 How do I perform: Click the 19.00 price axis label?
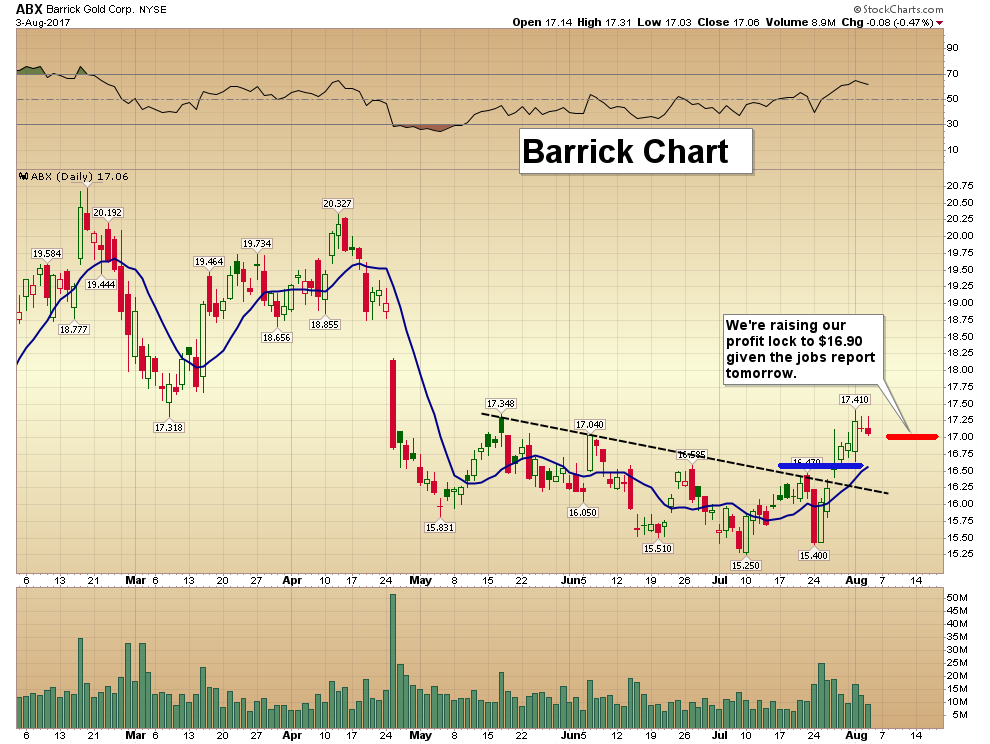(960, 303)
